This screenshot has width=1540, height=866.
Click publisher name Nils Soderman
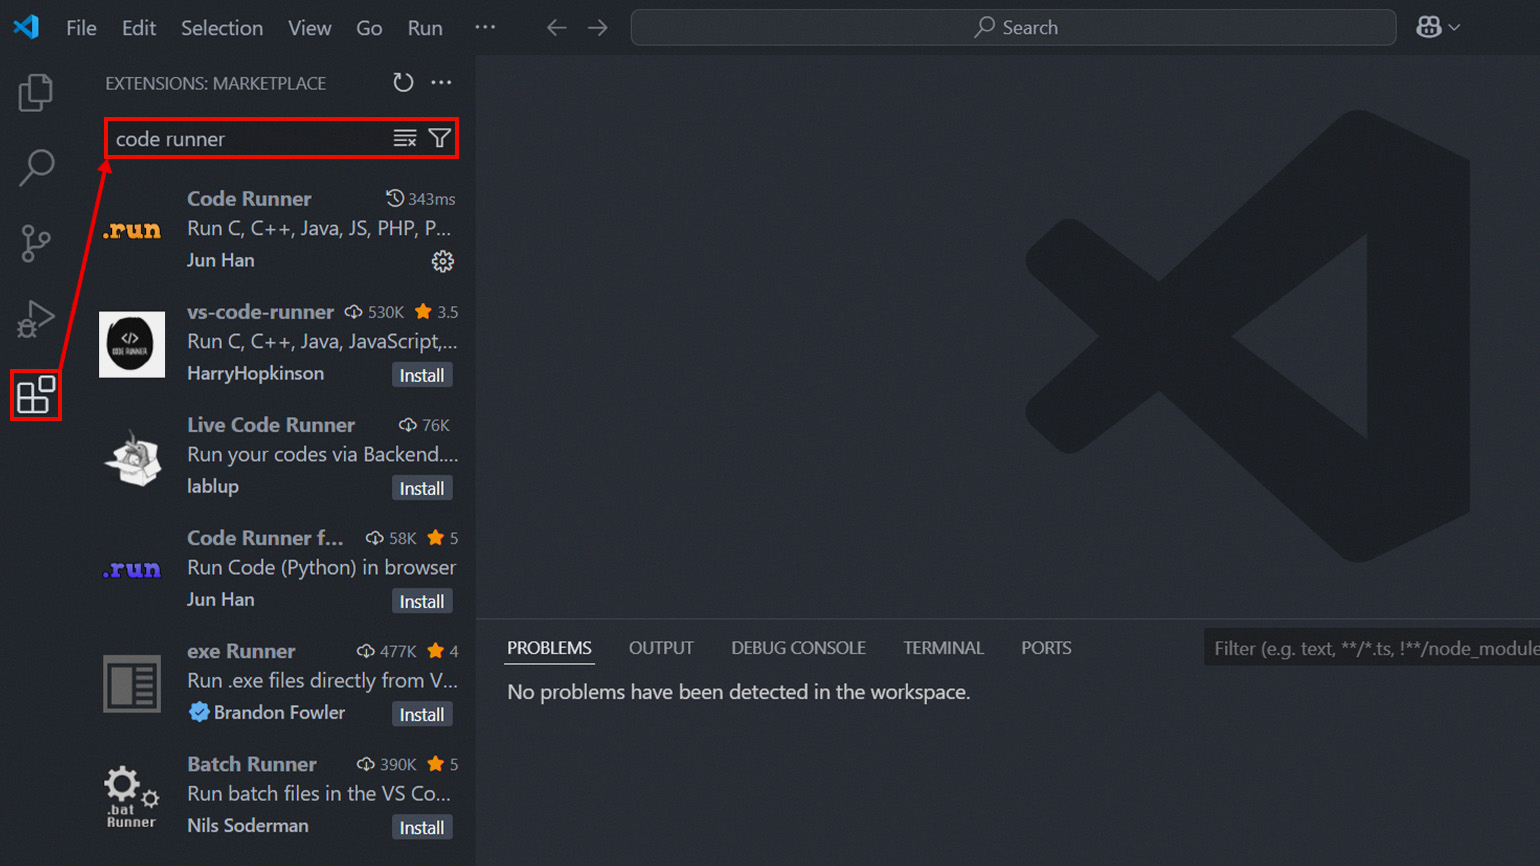[247, 826]
